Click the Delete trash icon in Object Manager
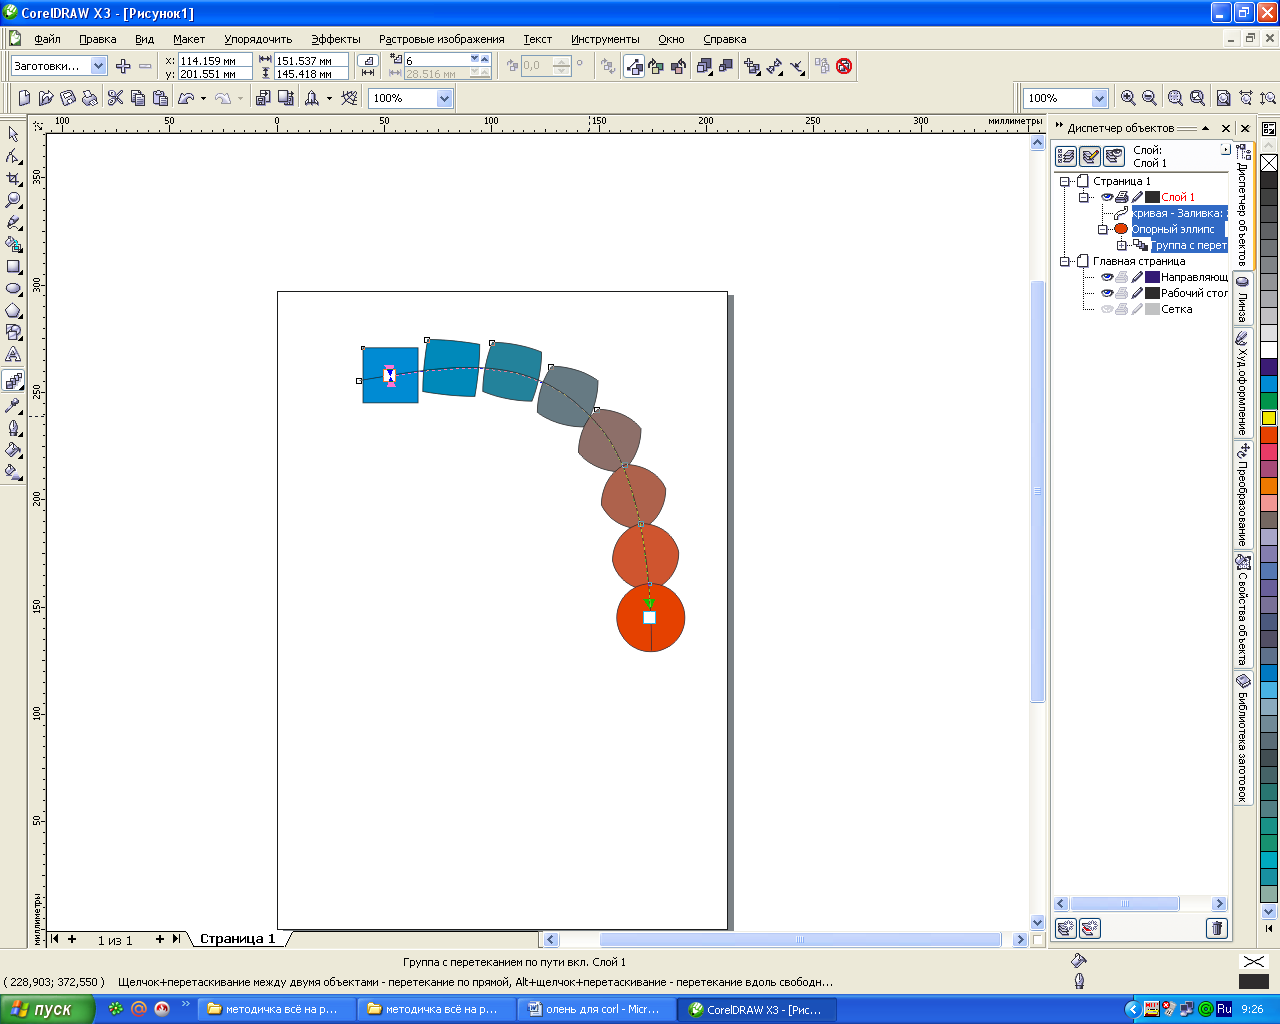Image resolution: width=1280 pixels, height=1024 pixels. coord(1216,928)
